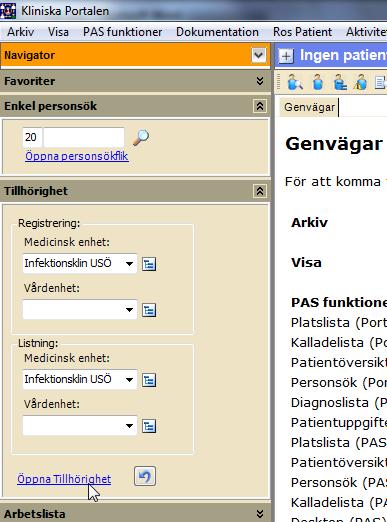387x522 pixels.
Task: Click the fourth toolbar icon, person with warning
Action: pos(361,82)
